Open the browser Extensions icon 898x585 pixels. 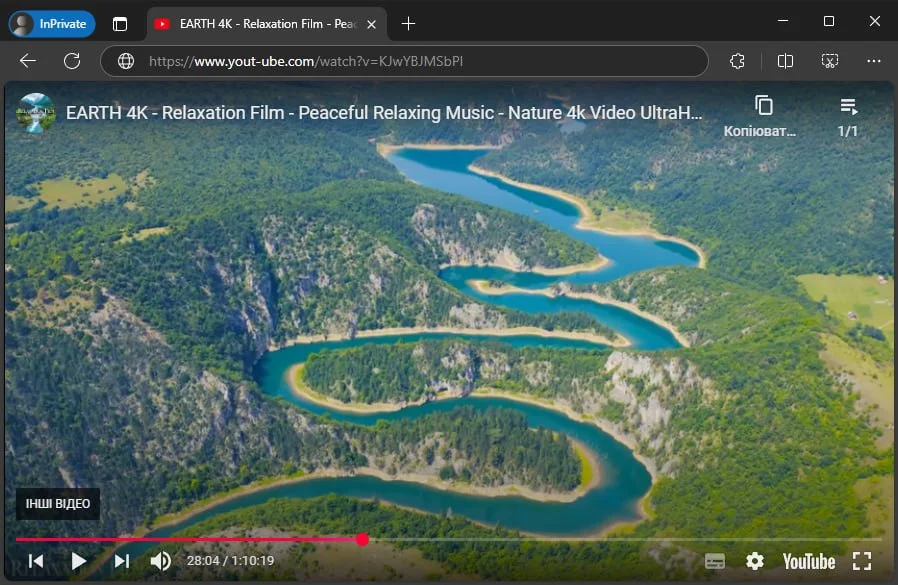point(738,61)
